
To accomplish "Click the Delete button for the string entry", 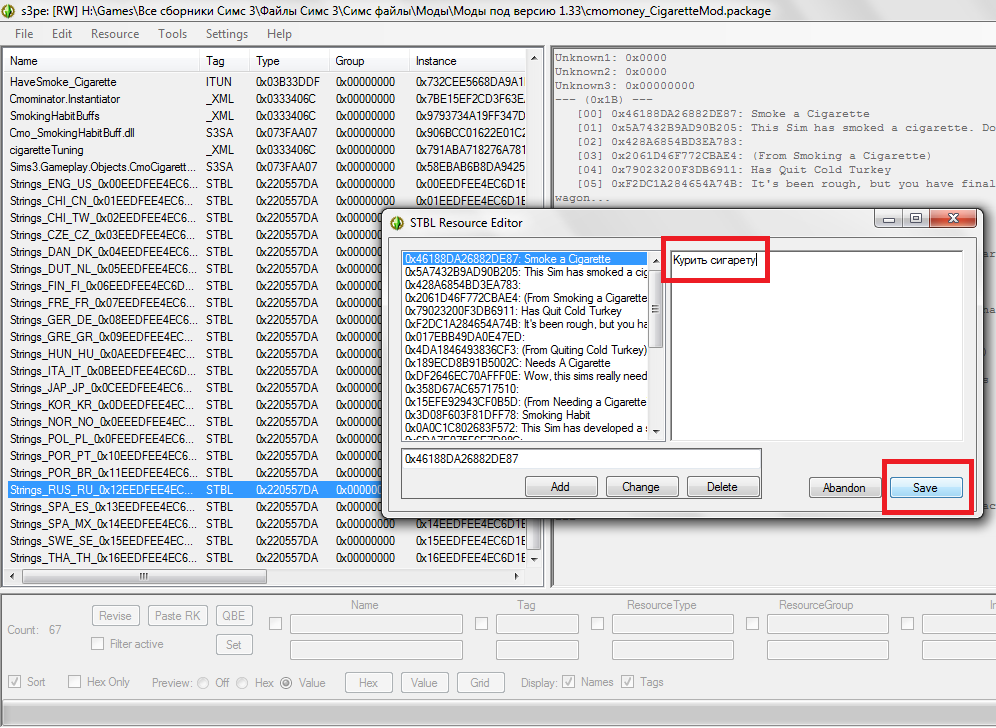I will click(x=721, y=487).
